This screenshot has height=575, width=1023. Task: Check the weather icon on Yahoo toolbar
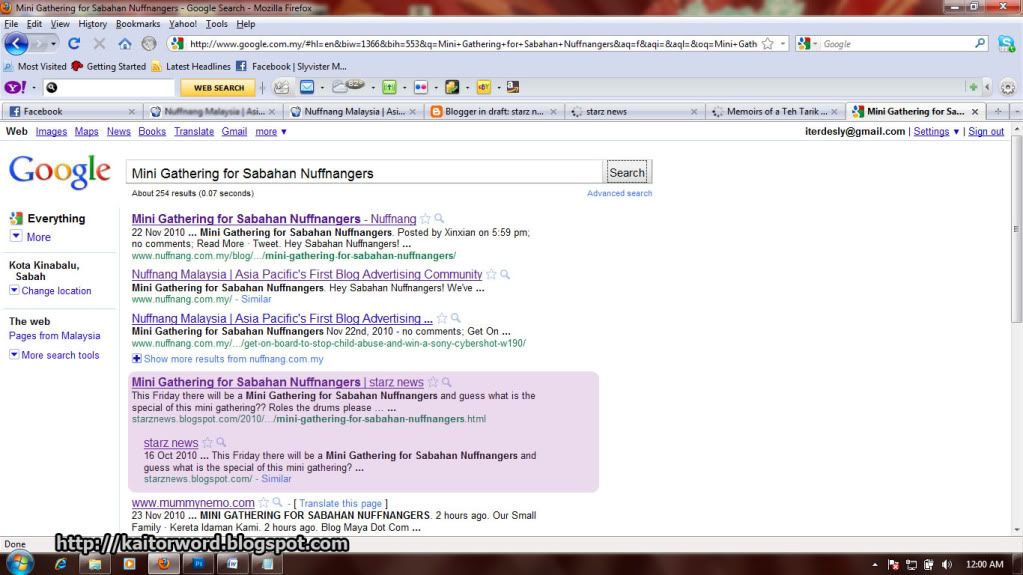coord(348,86)
